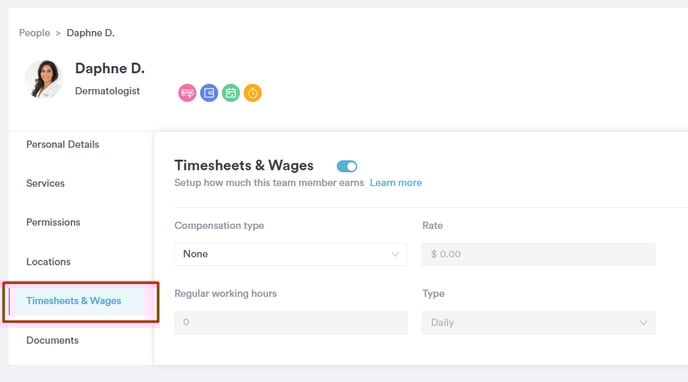Click the green calendar badge icon

click(x=231, y=93)
